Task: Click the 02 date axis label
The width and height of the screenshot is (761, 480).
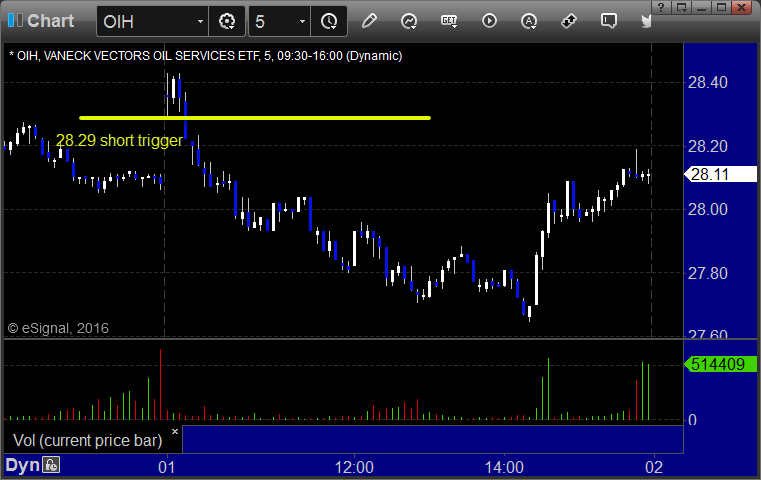Action: point(654,467)
